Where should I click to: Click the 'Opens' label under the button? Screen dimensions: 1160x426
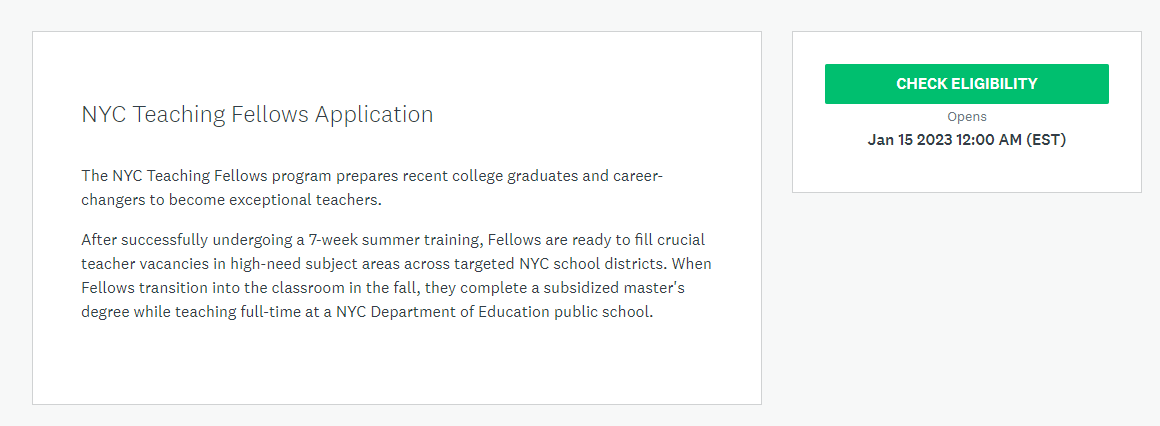tap(966, 117)
